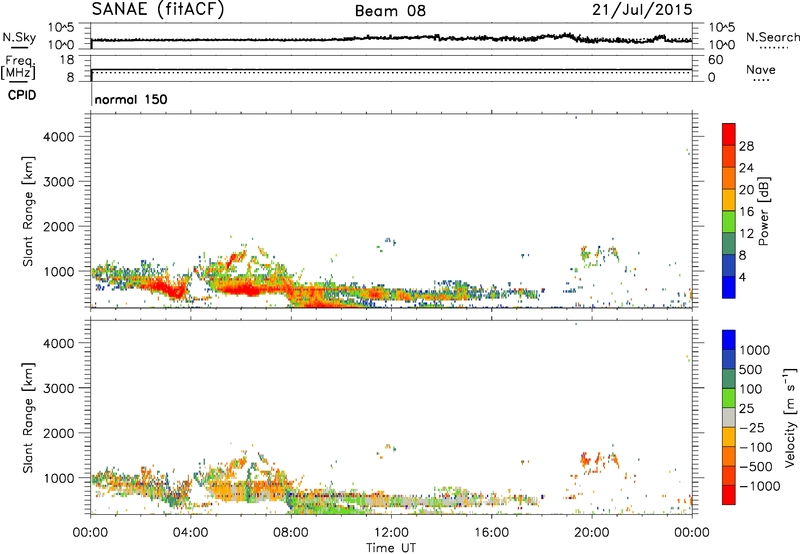Click the 20:00 time axis label
Viewport: 800px width, 554px height.
[591, 533]
